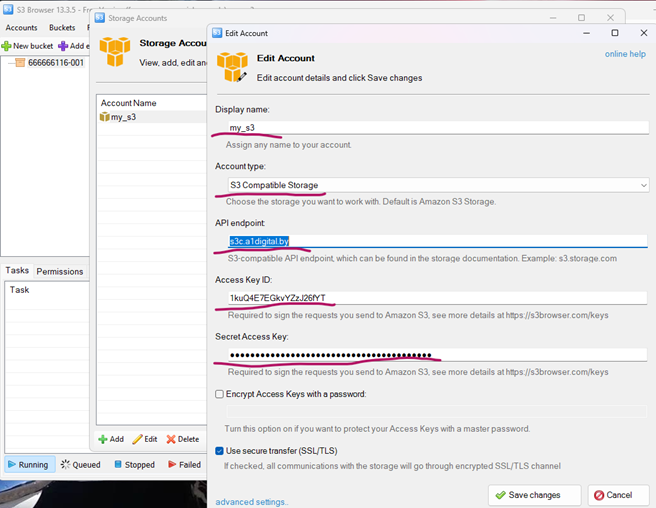656x508 pixels.
Task: Maximize the Storage Accounts window
Action: point(582,18)
